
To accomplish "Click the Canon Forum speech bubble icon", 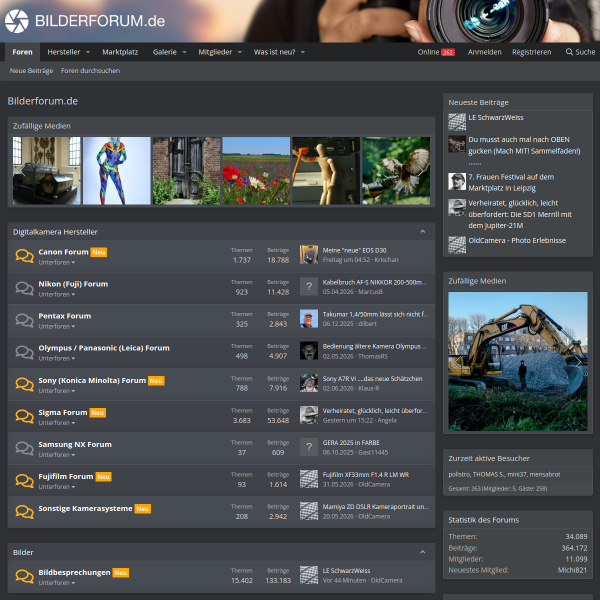I will pyautogui.click(x=24, y=256).
